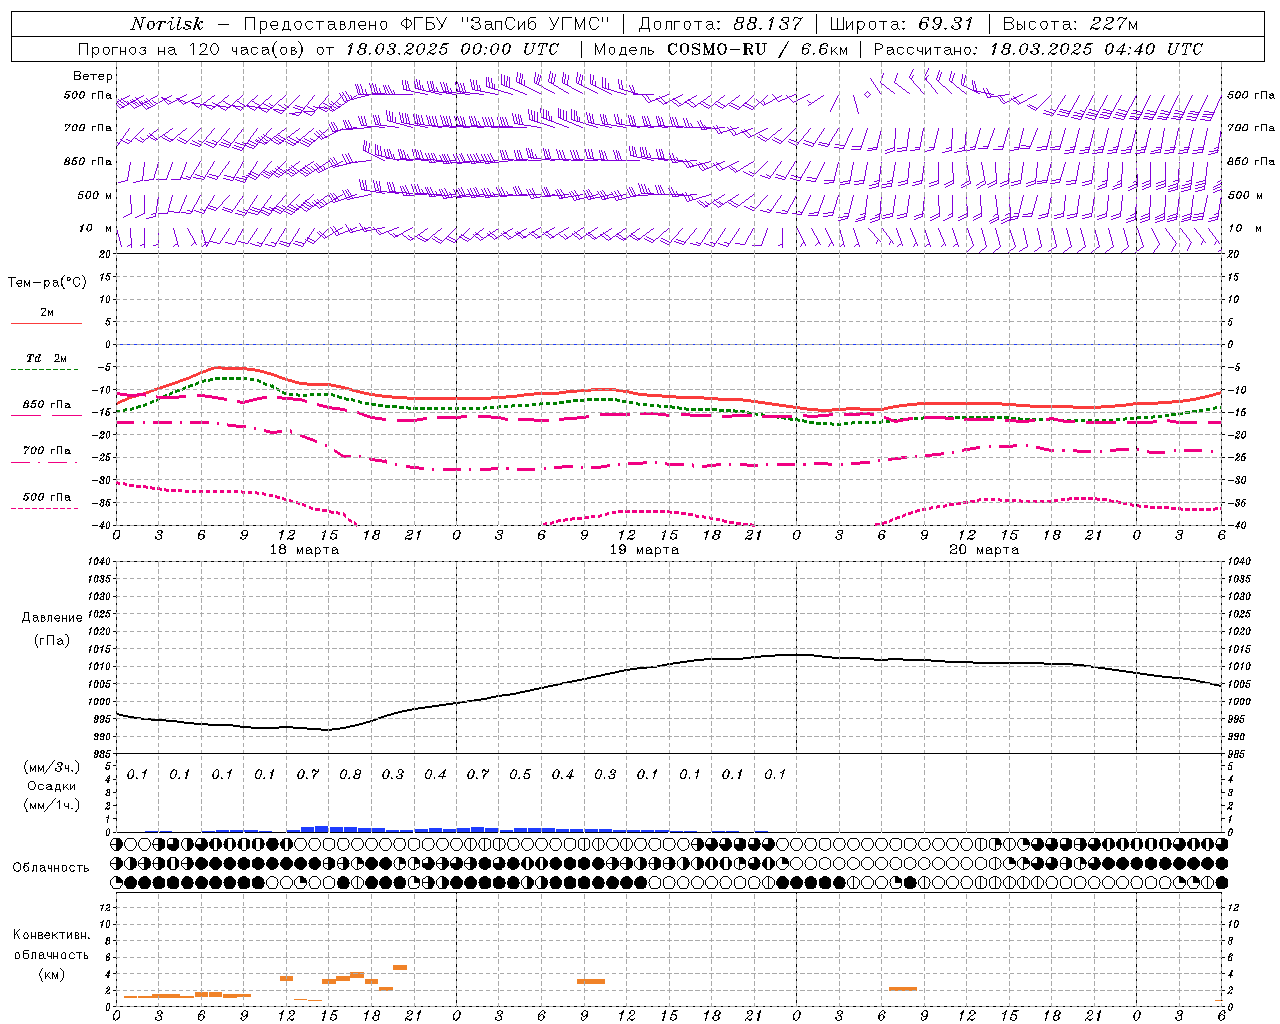Click the 700 гПа wind level label on right
Screen dimensions: 1280x1024
1251,128
